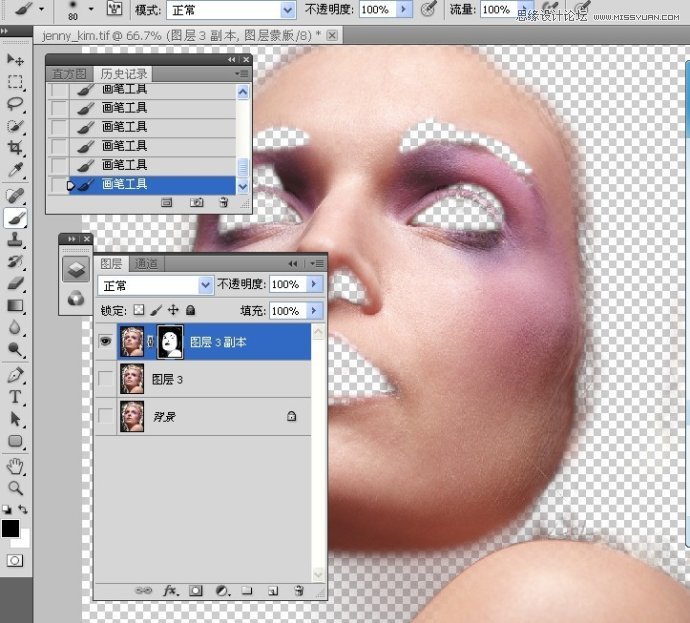Toggle lock all
Screen dimensions: 690x623
(x=191, y=310)
